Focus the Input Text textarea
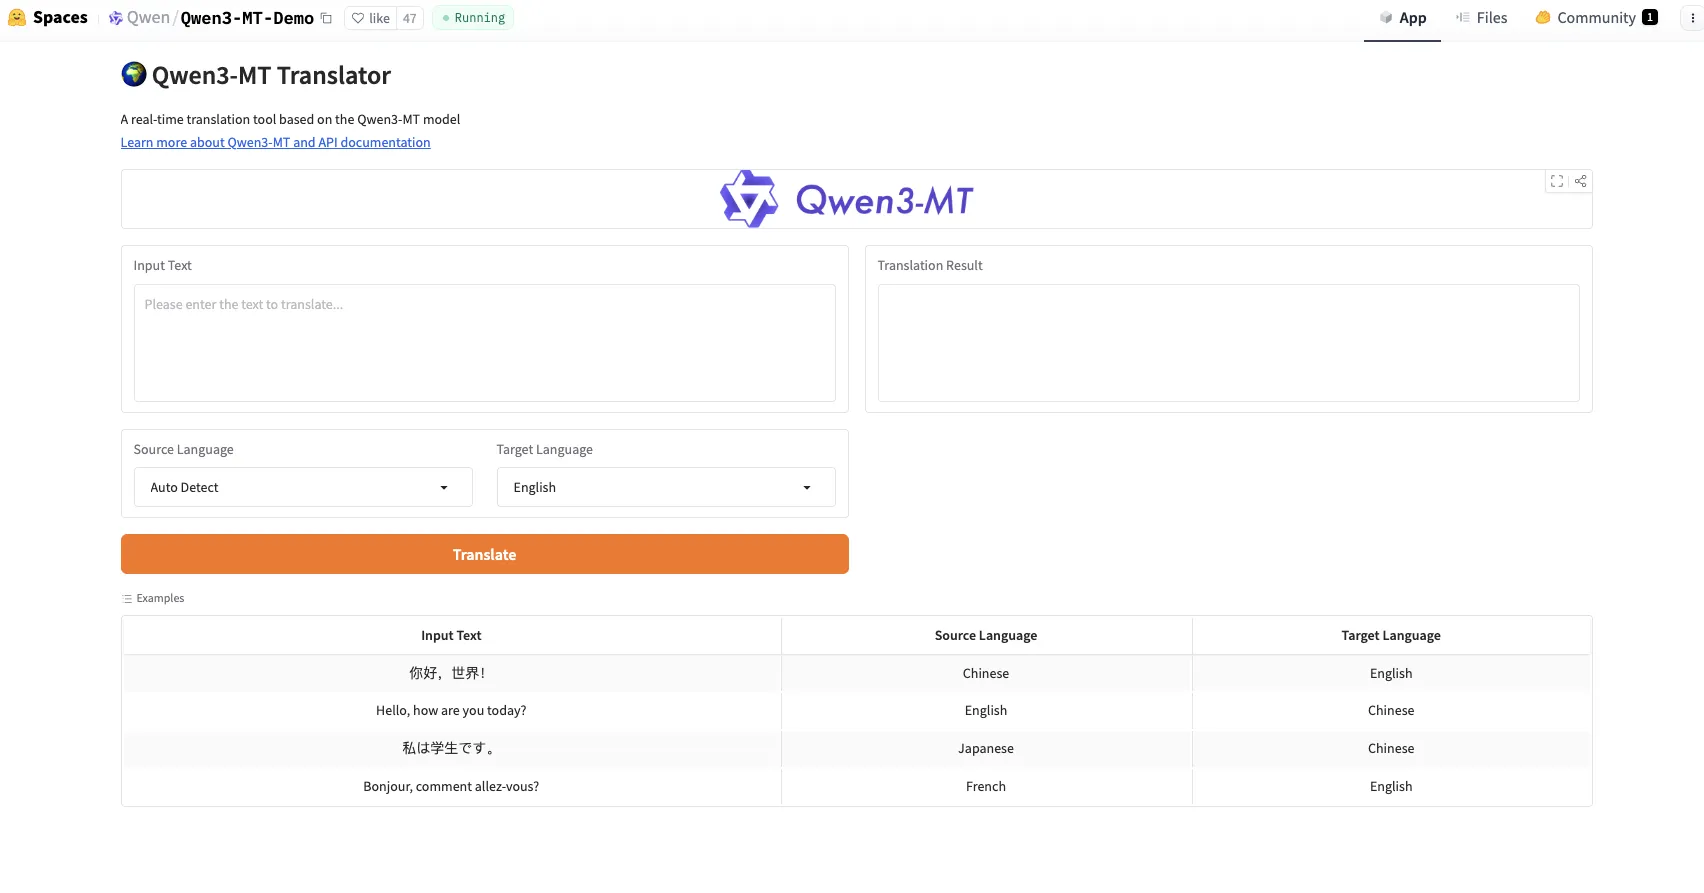The width and height of the screenshot is (1704, 893). tap(485, 343)
